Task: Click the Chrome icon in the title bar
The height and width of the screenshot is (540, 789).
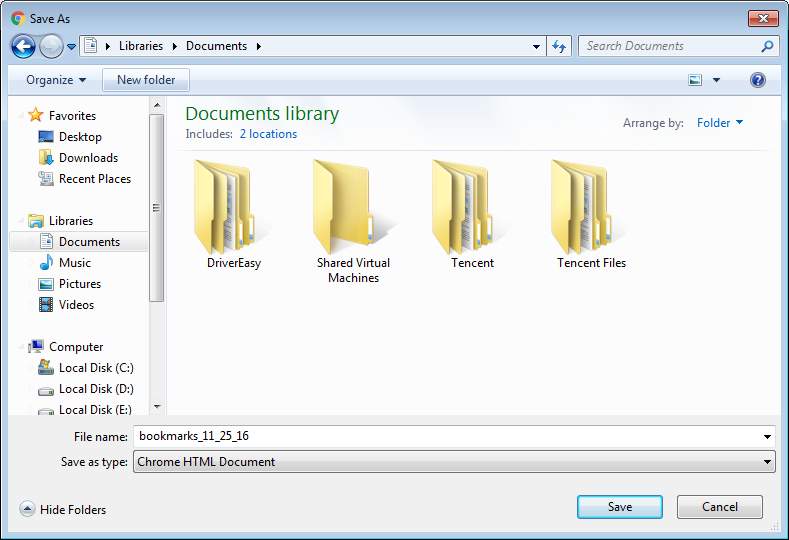Action: click(x=18, y=19)
